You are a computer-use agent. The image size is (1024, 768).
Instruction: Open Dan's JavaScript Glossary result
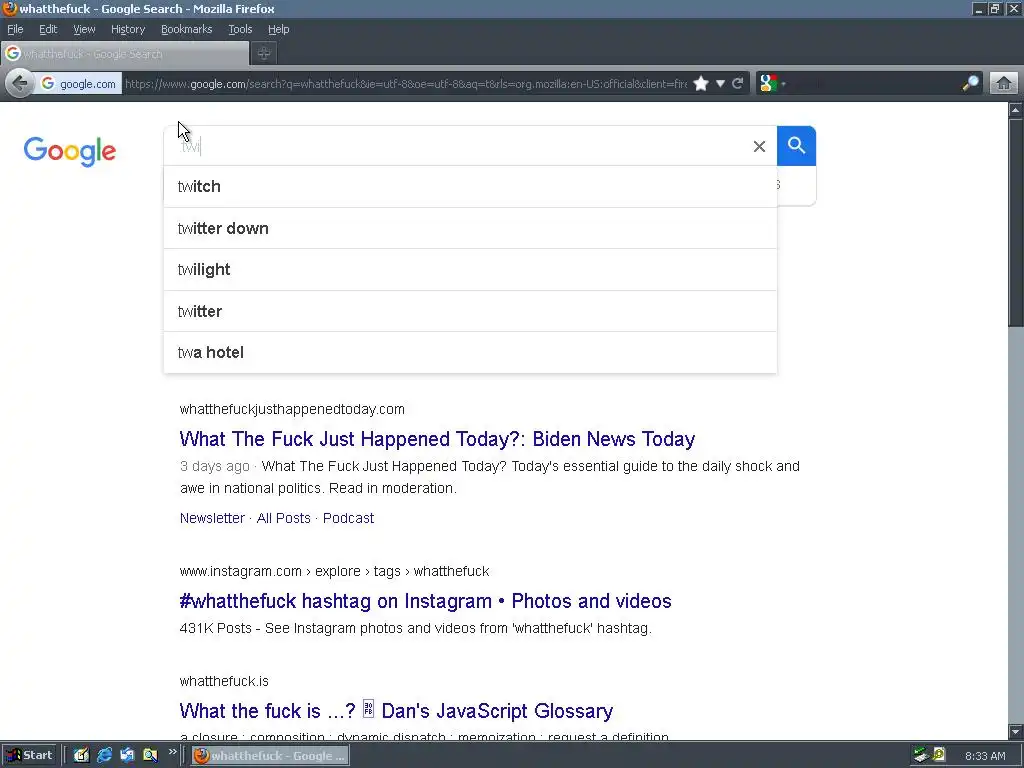point(396,711)
